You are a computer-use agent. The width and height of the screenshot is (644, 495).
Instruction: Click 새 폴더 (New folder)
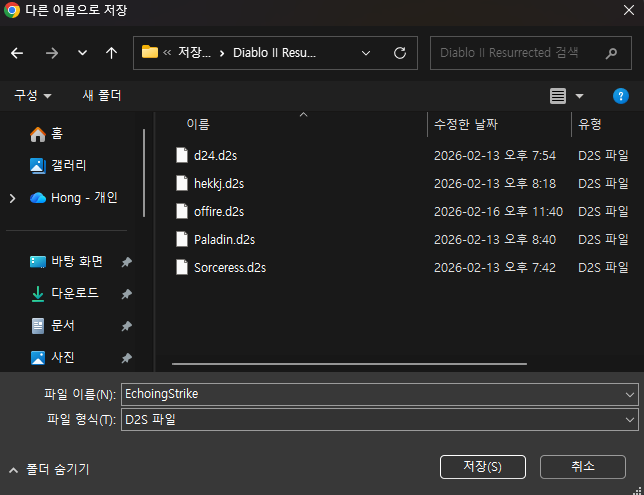(x=101, y=96)
